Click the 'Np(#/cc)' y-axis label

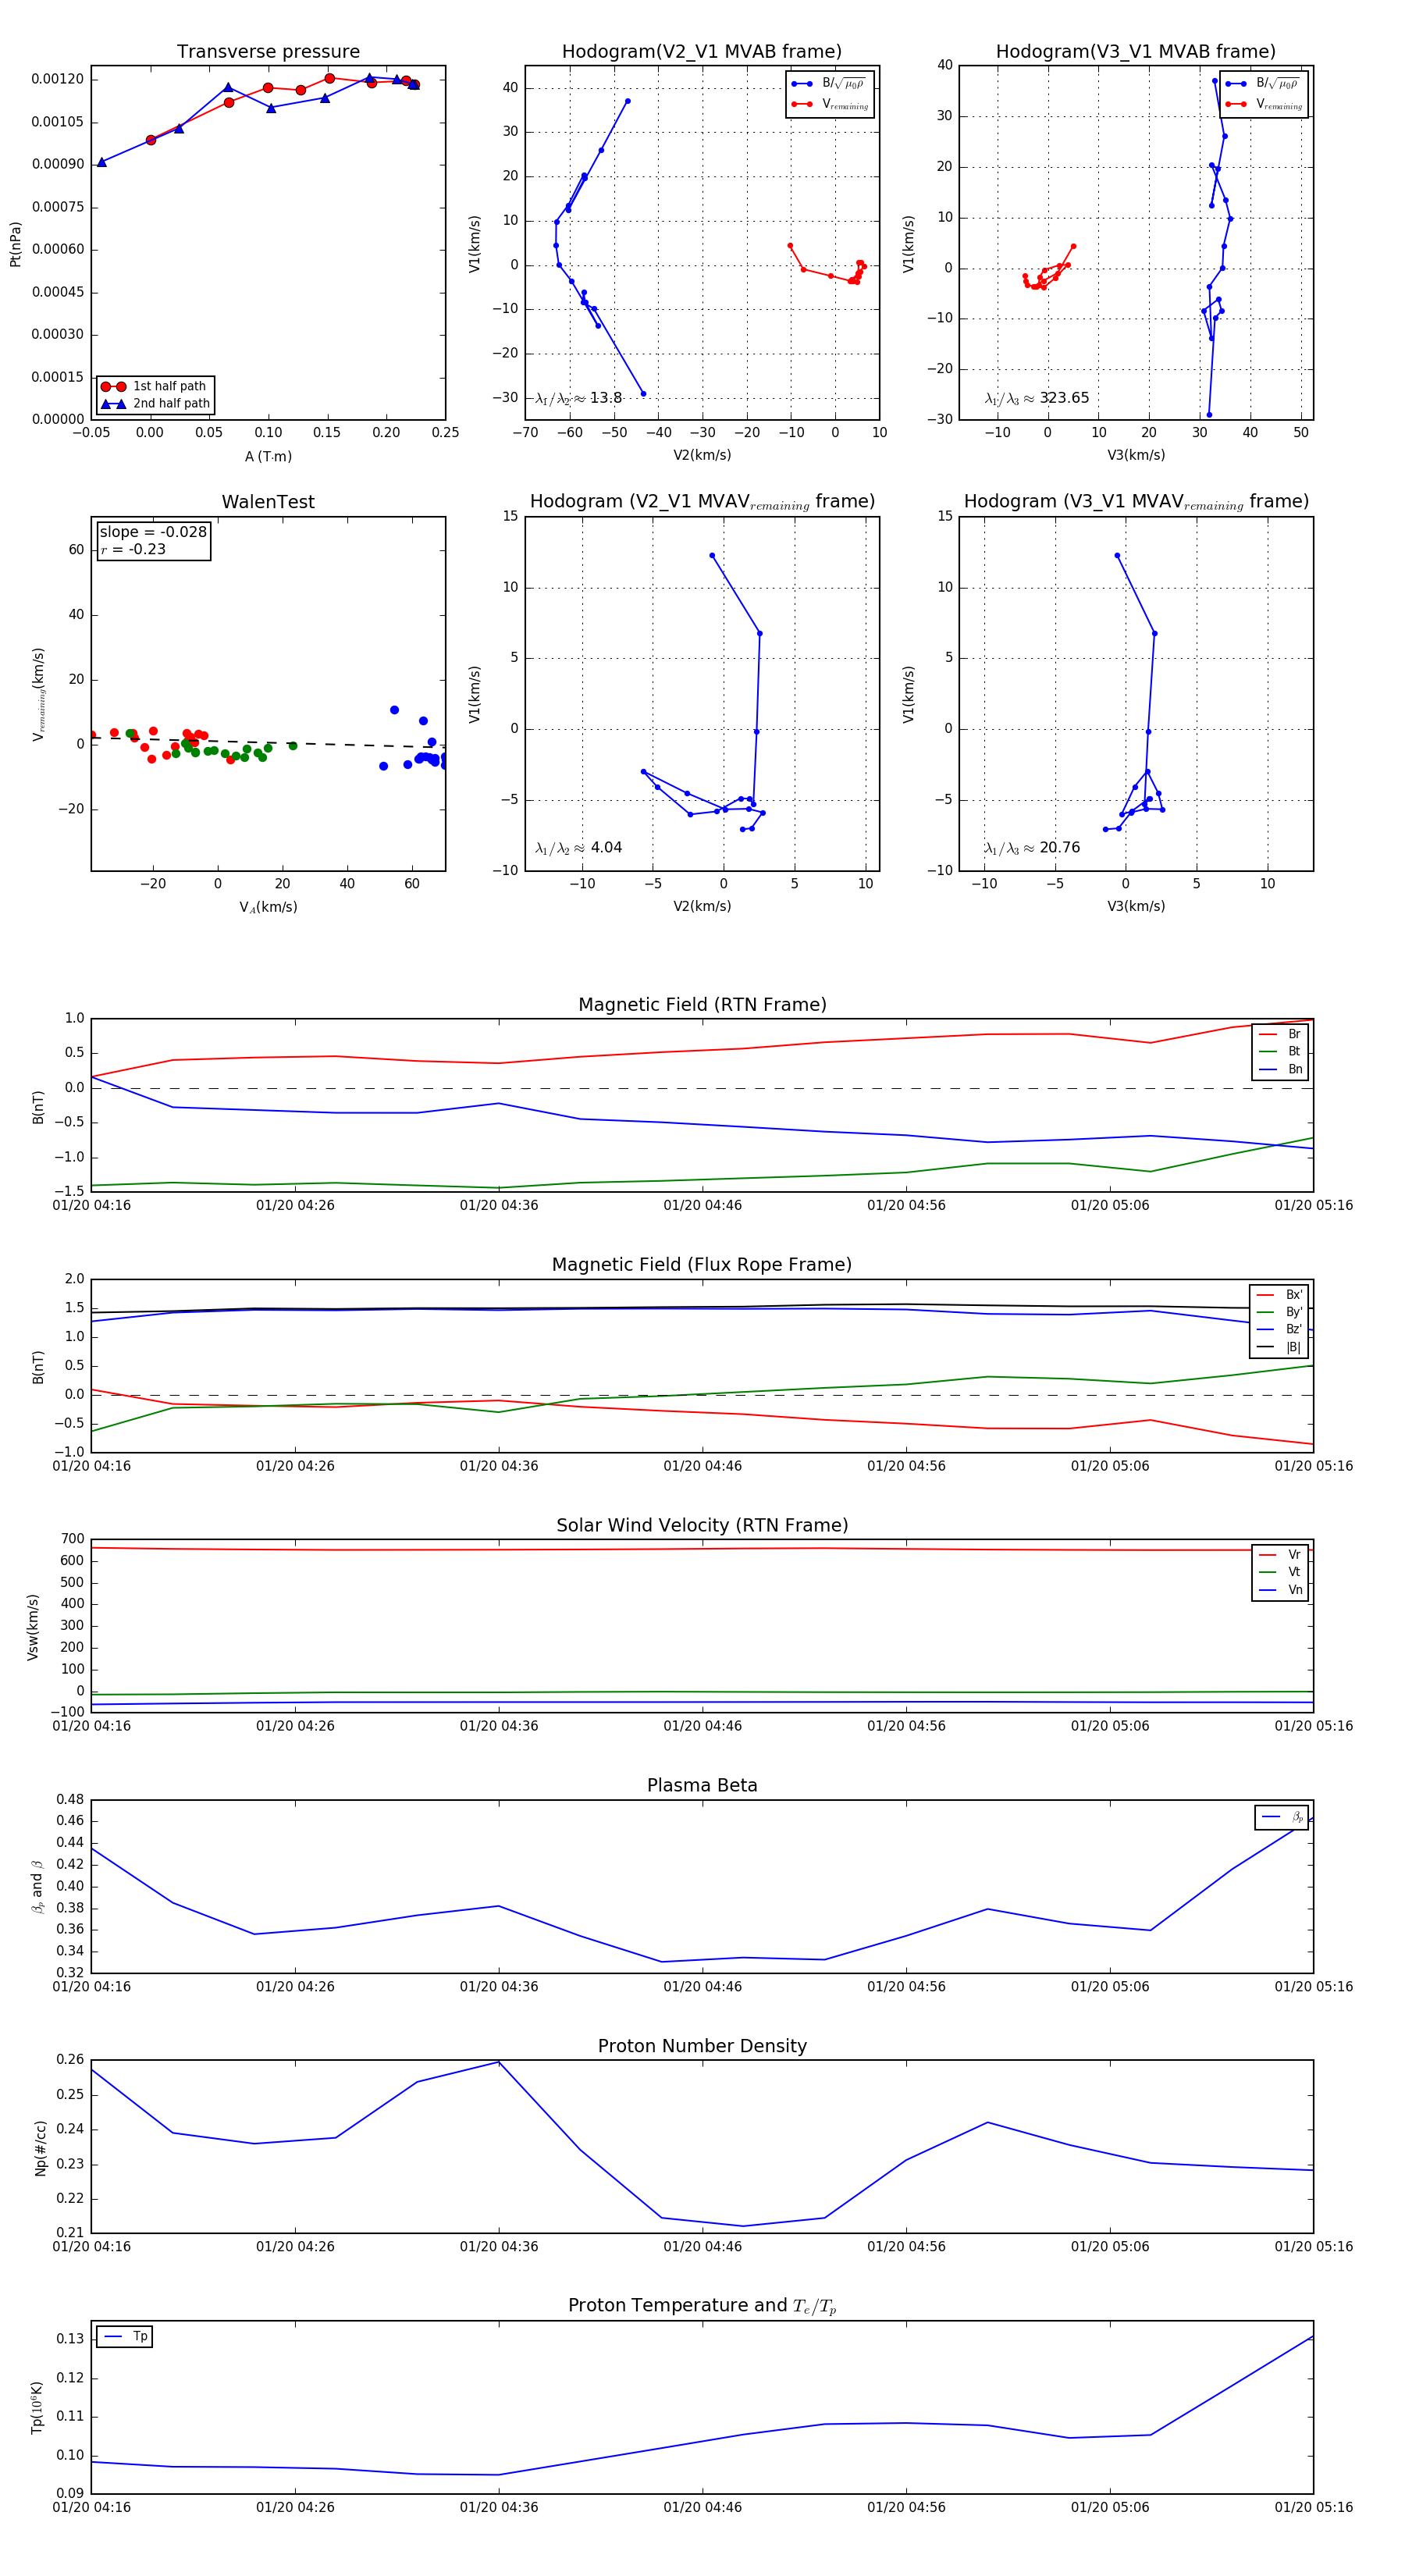(40, 2147)
